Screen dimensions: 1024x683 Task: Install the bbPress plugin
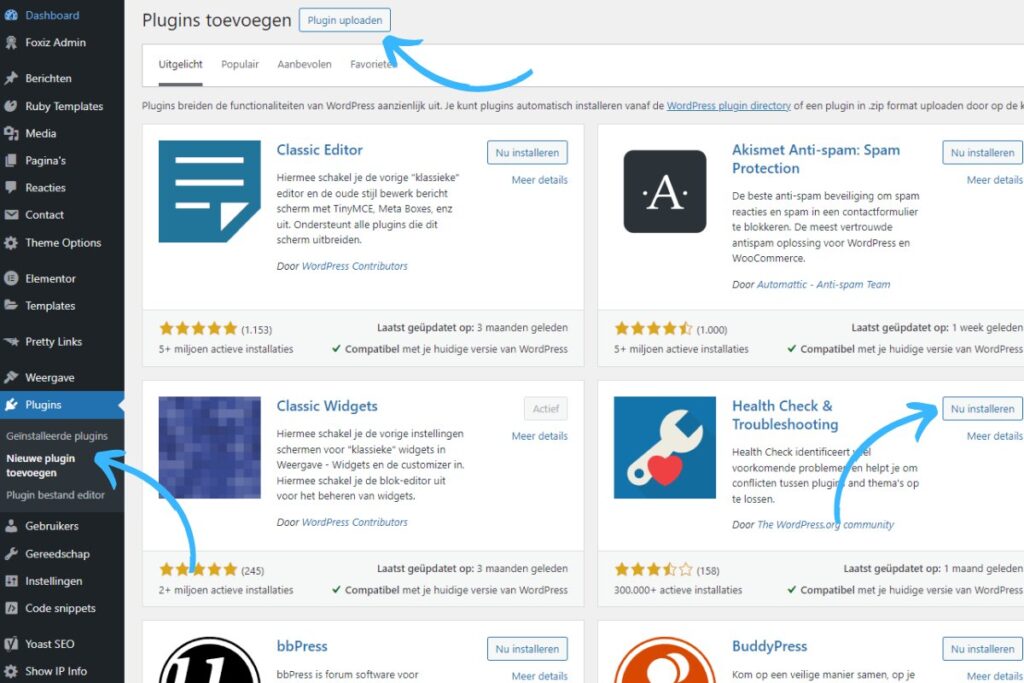click(x=527, y=649)
